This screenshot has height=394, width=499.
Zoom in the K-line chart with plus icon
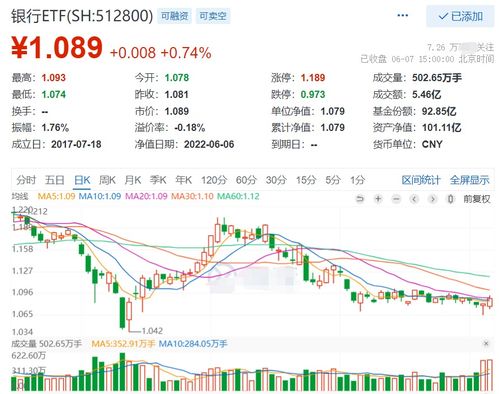(x=378, y=199)
